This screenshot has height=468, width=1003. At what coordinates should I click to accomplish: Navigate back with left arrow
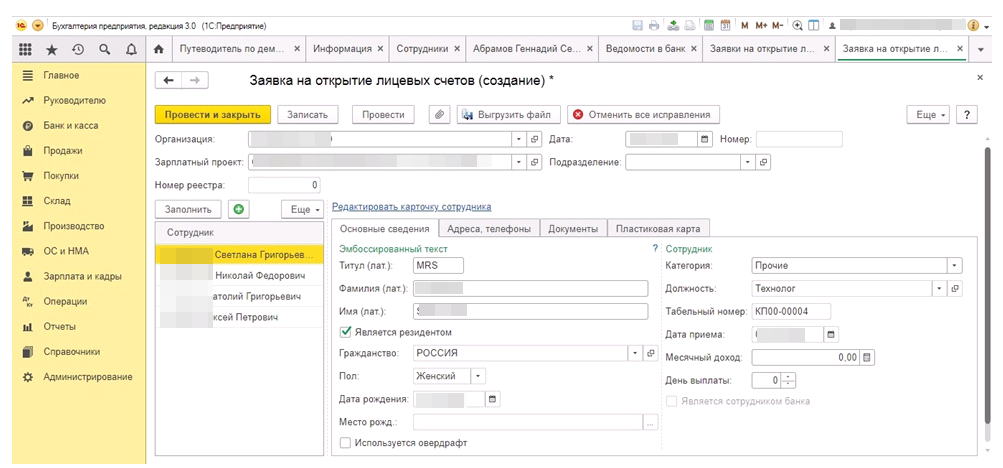(169, 80)
